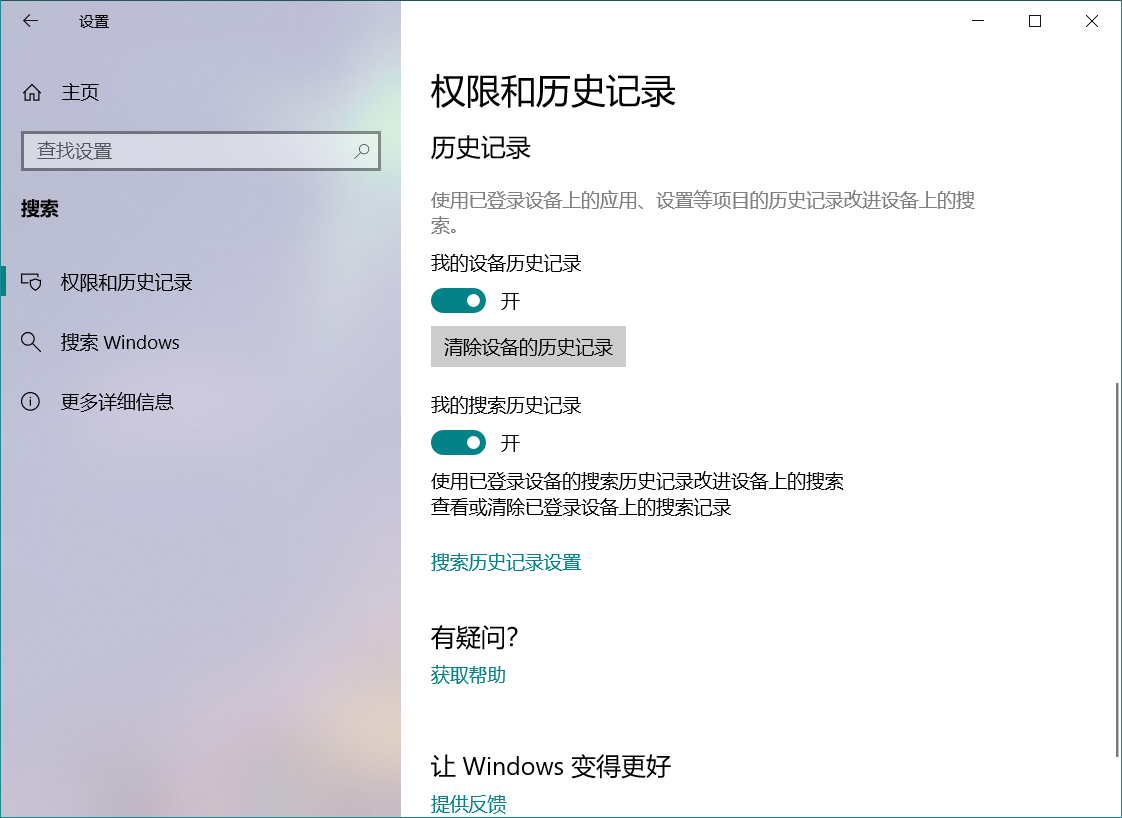
Task: Close the 设置 window
Action: (1092, 21)
